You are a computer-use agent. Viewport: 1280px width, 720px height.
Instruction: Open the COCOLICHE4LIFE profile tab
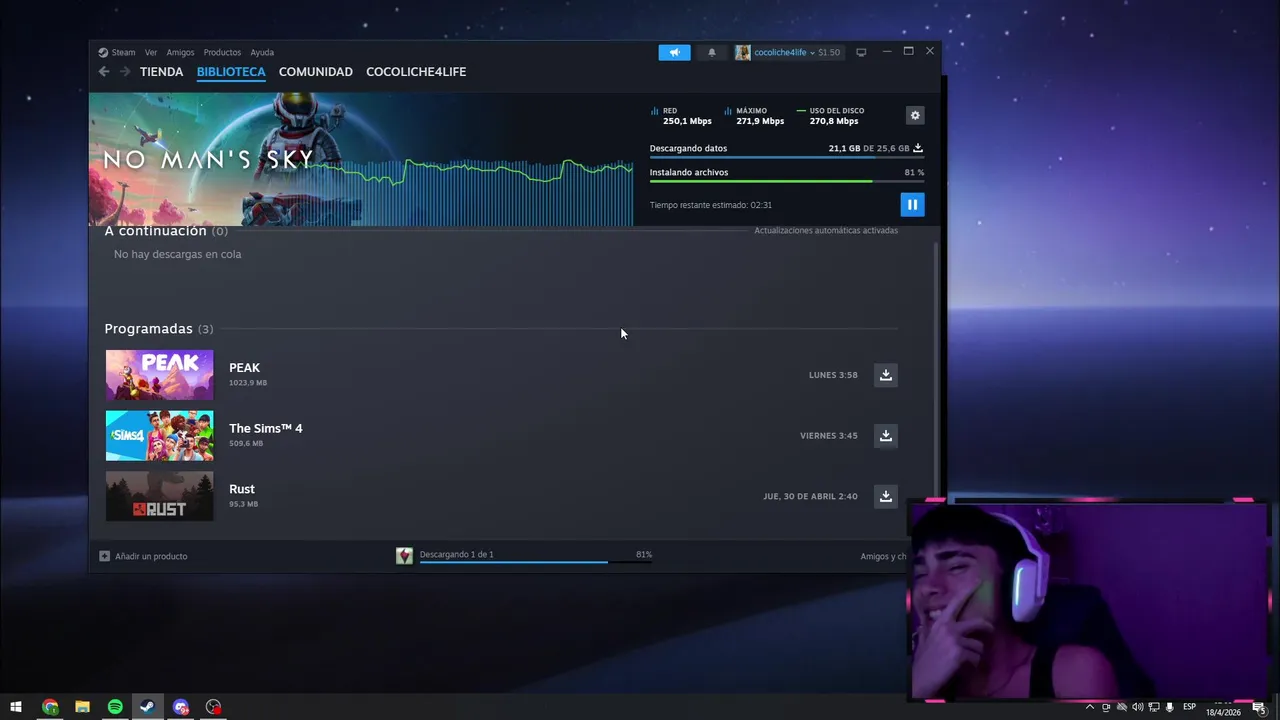click(416, 72)
